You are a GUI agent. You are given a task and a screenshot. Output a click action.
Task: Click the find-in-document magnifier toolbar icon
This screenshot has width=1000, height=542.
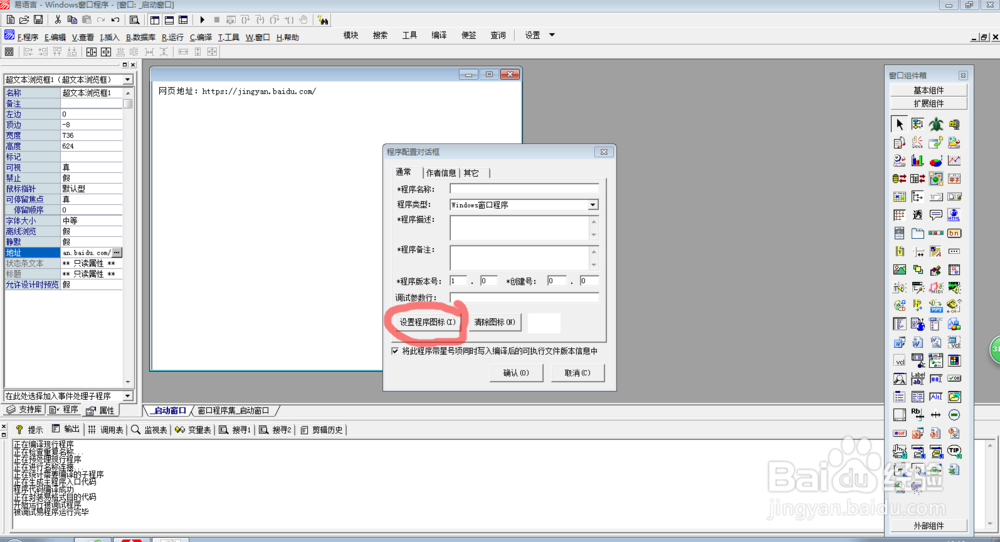pos(134,20)
